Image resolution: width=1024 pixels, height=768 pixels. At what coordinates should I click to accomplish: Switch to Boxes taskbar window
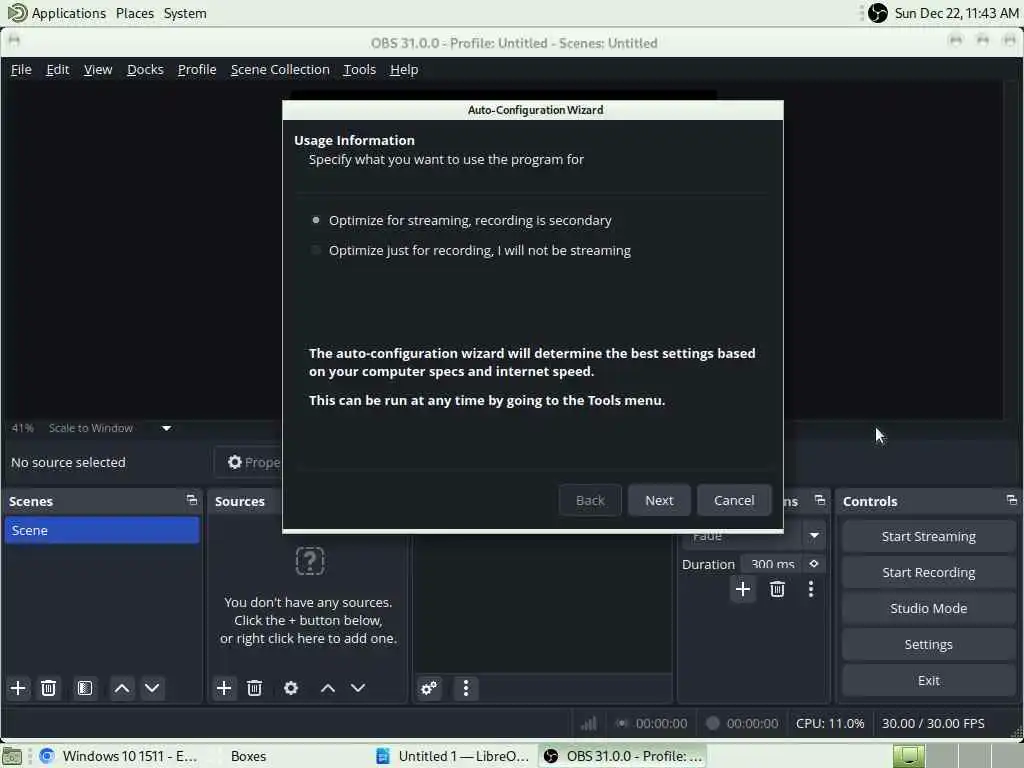(248, 756)
